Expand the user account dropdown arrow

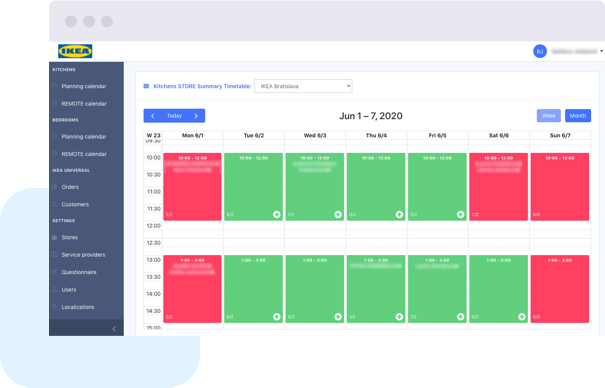pyautogui.click(x=601, y=51)
